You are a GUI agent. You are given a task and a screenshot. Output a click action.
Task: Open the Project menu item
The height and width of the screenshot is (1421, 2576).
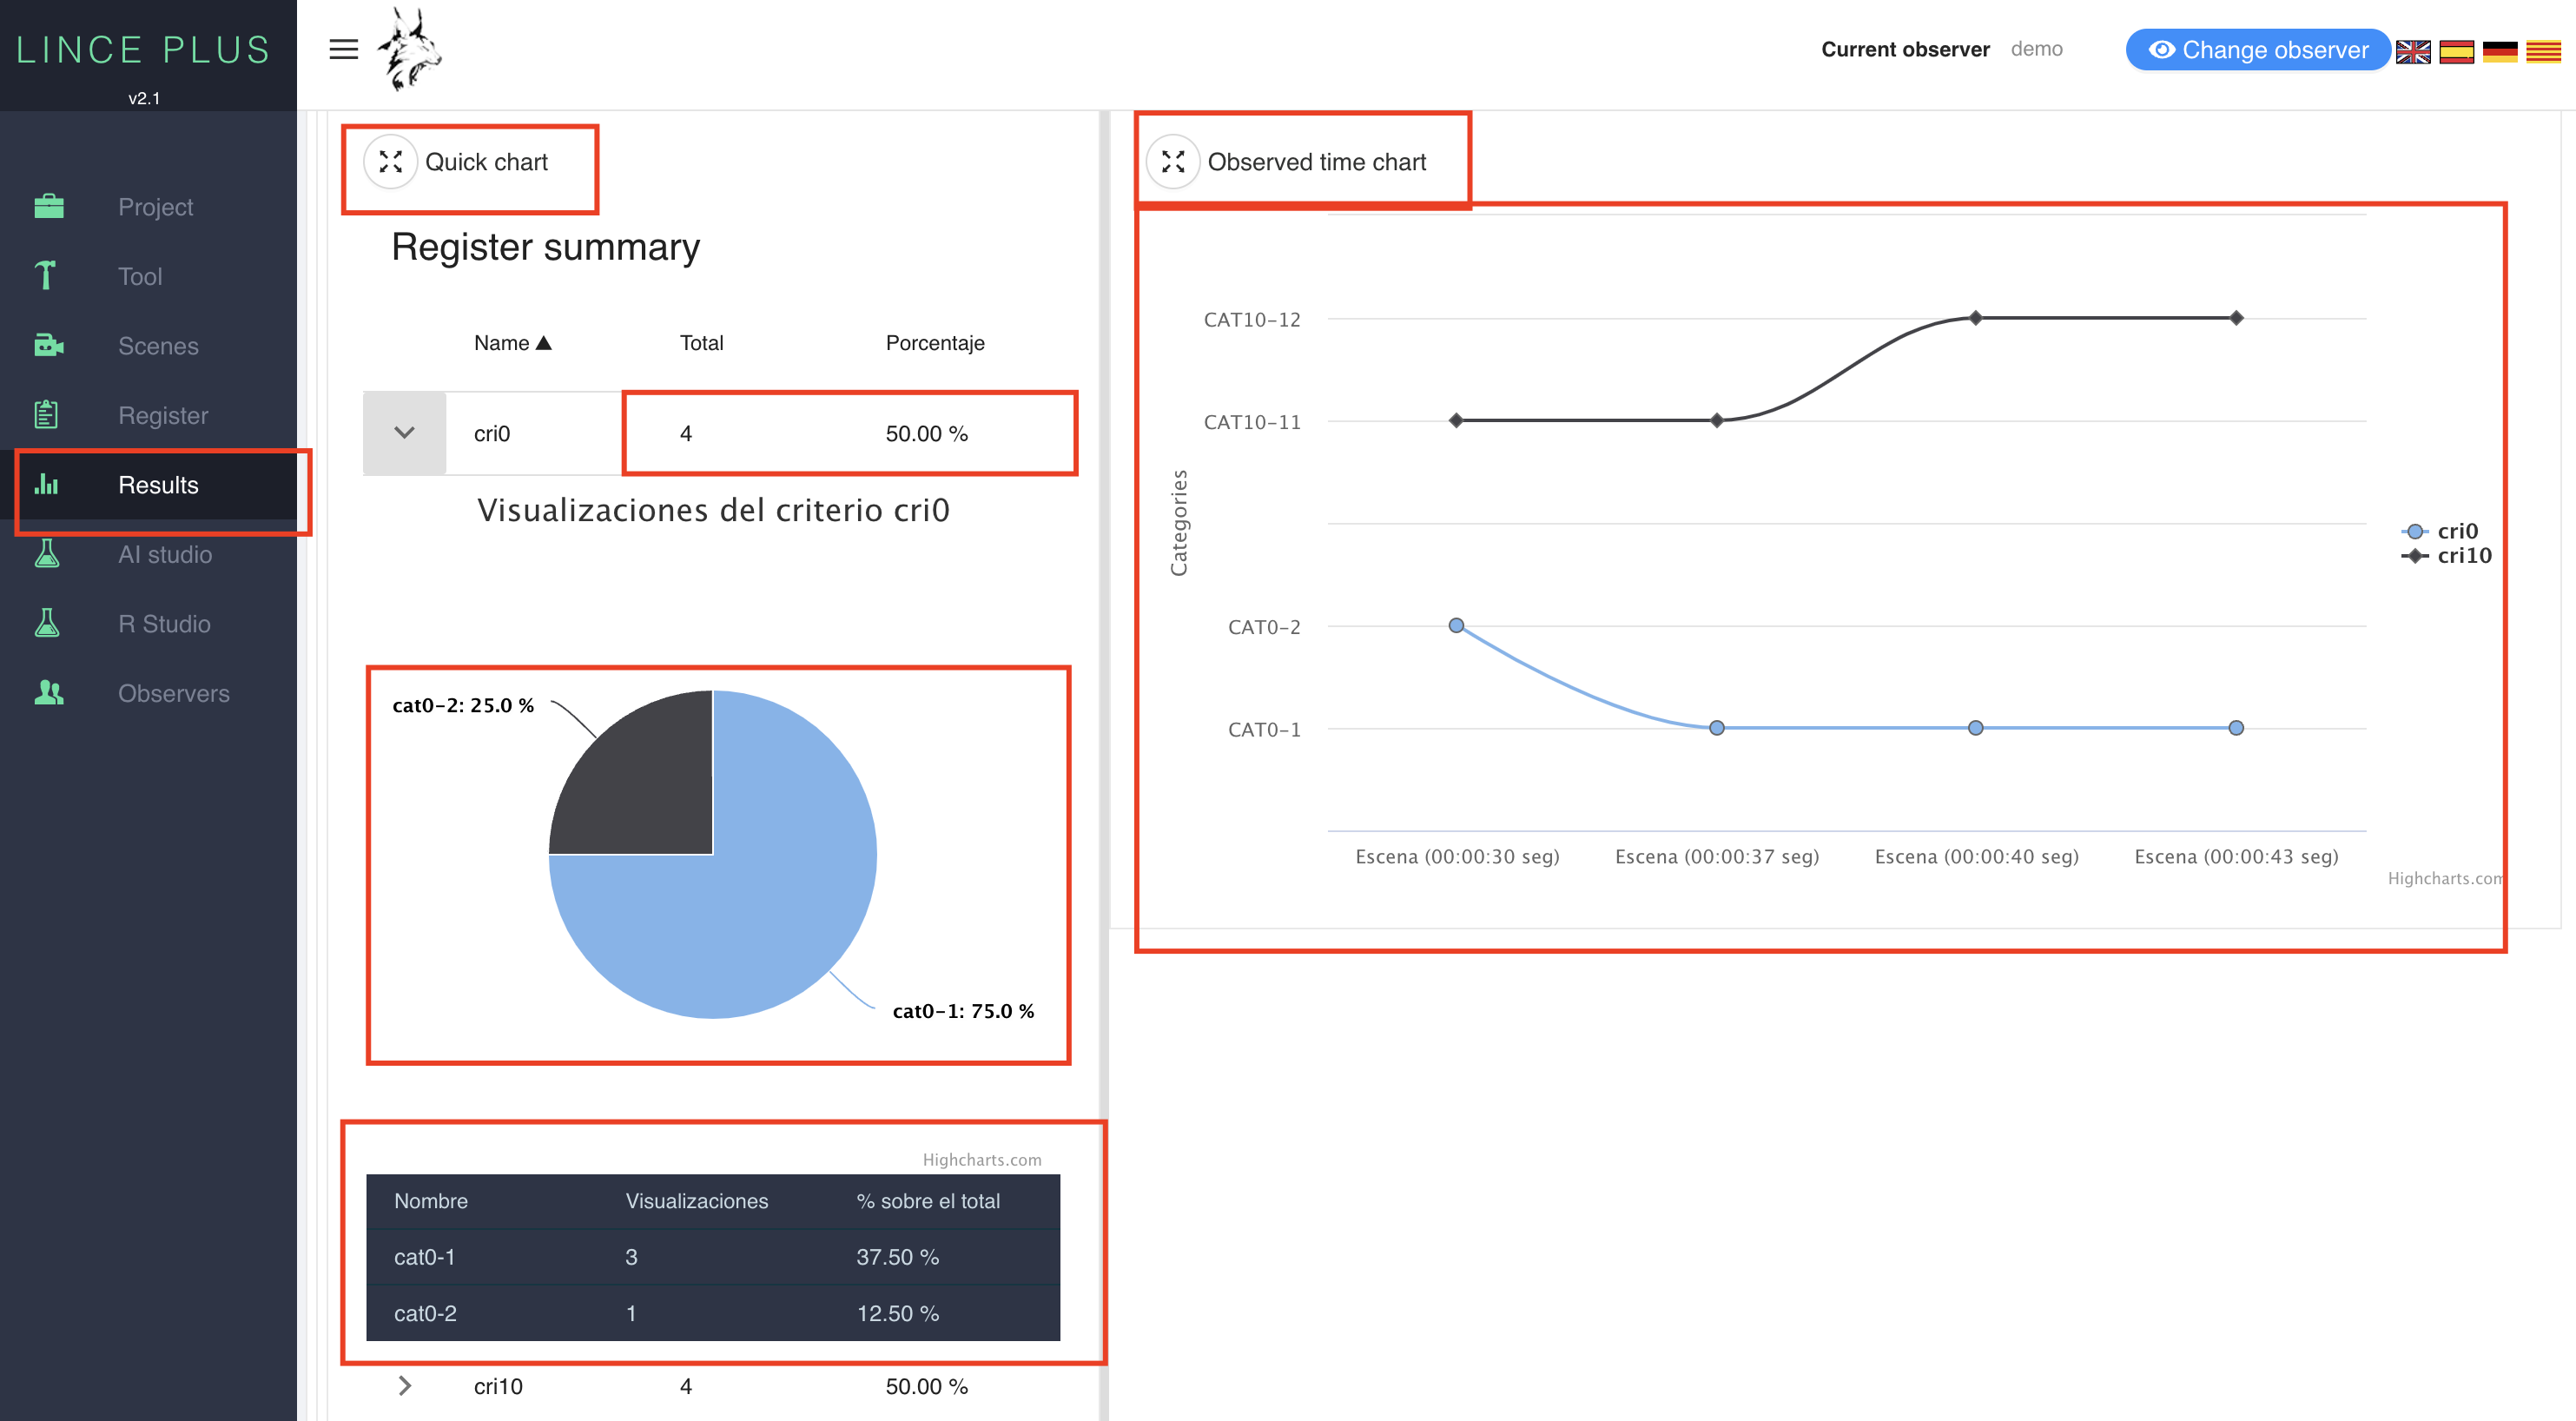pyautogui.click(x=148, y=207)
